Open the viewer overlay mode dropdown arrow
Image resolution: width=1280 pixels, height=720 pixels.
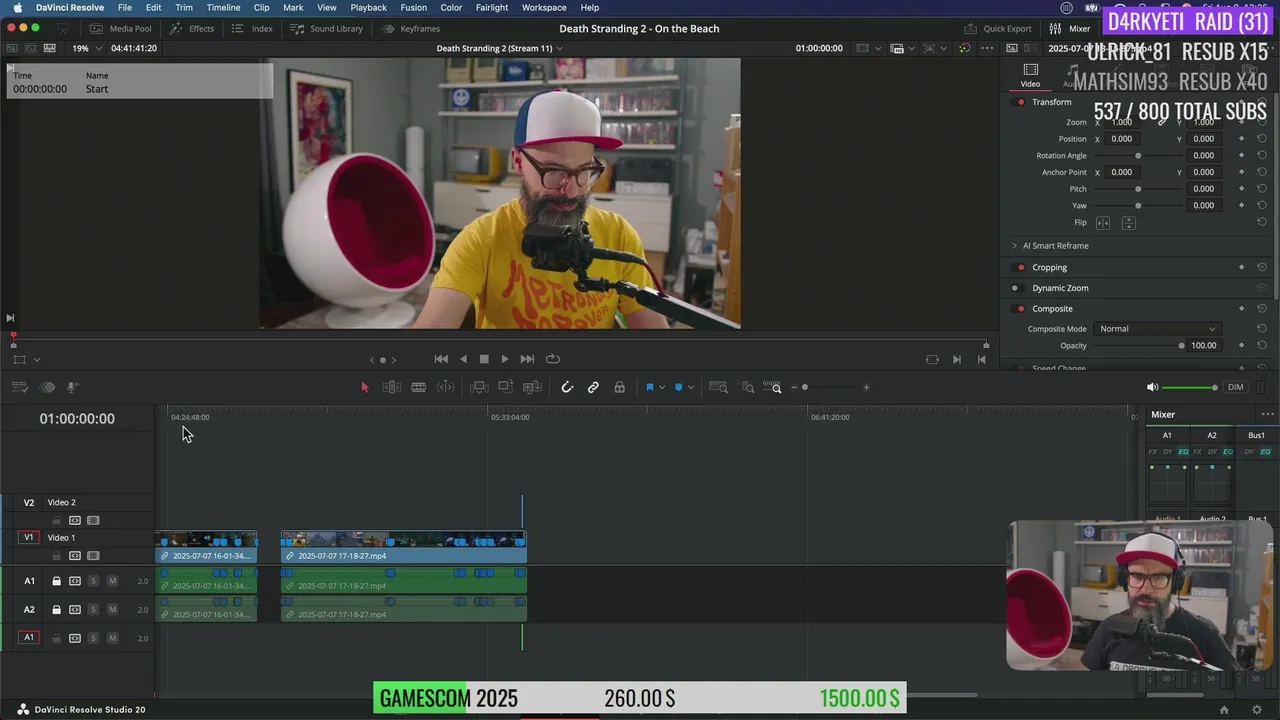pos(37,360)
